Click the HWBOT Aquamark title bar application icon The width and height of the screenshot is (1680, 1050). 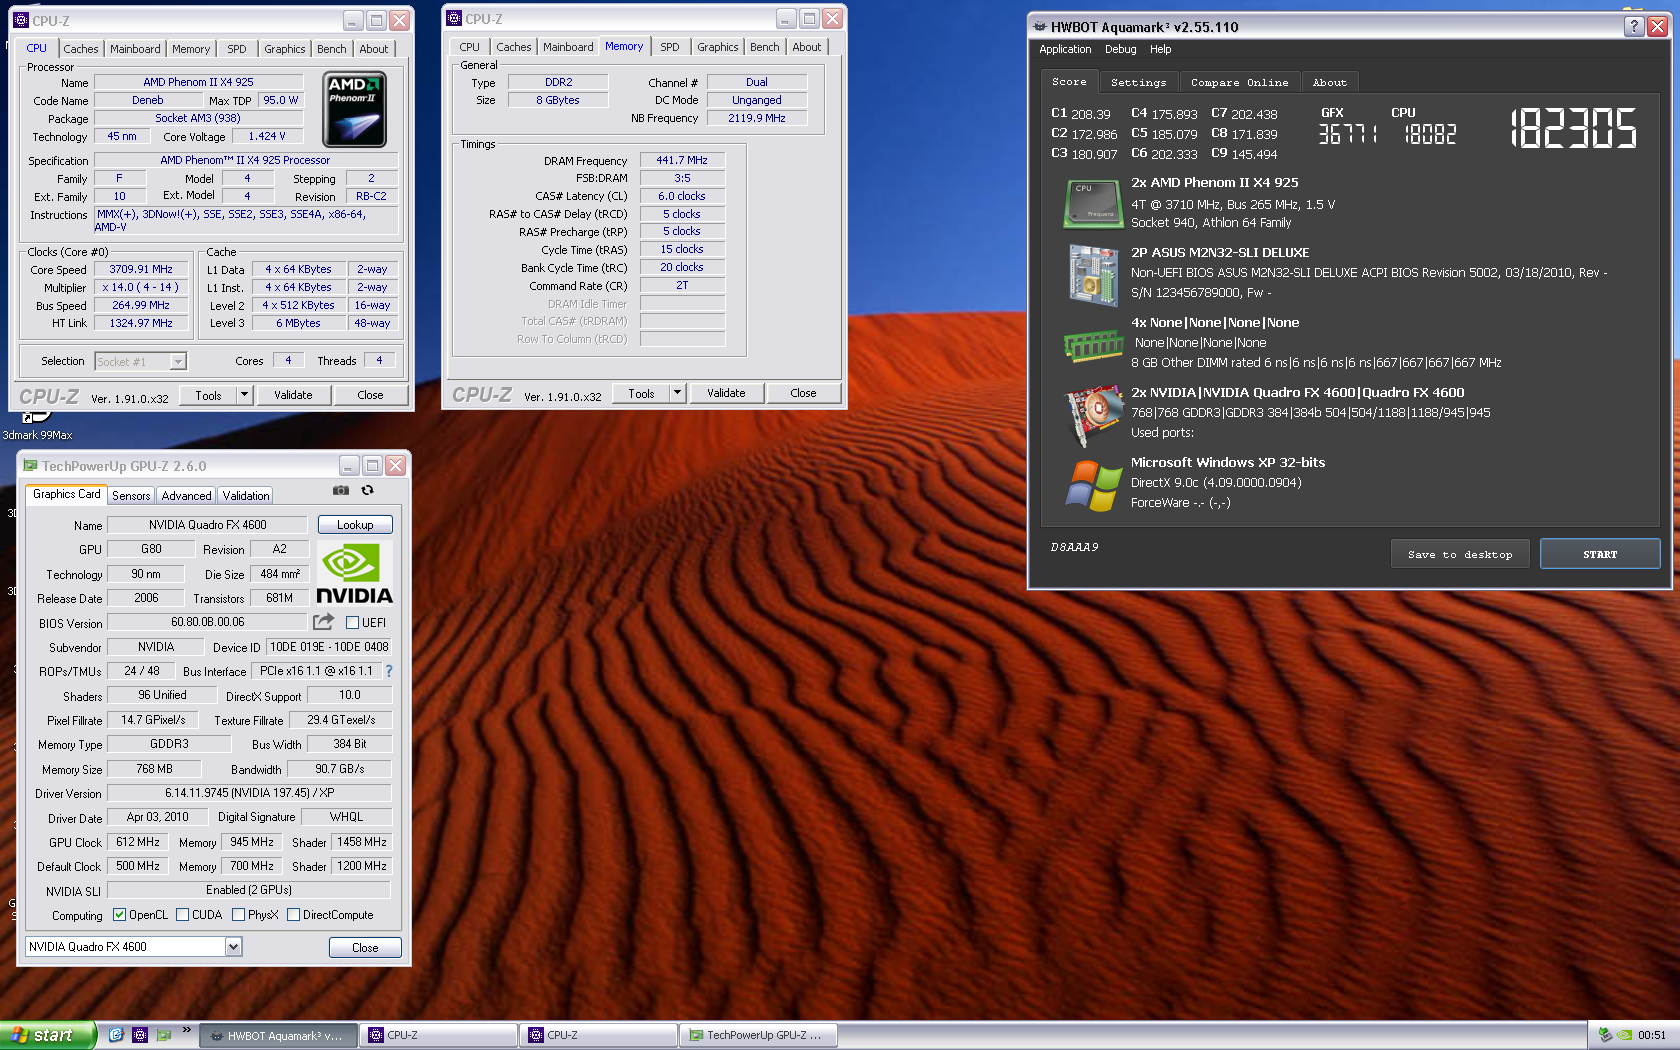pyautogui.click(x=1040, y=27)
